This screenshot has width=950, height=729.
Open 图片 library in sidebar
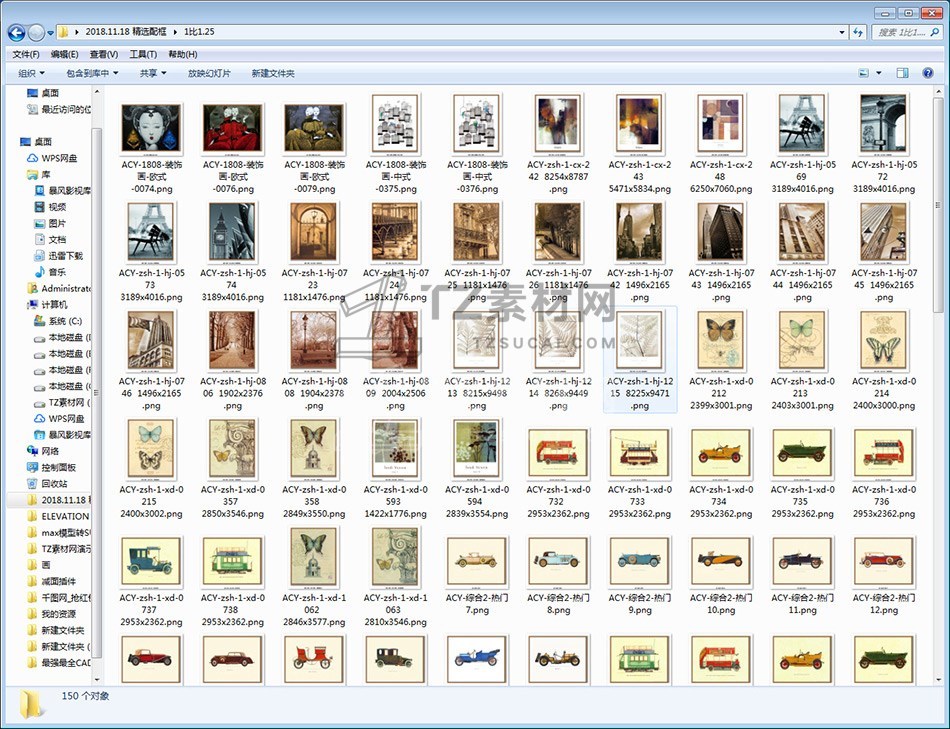(x=51, y=224)
